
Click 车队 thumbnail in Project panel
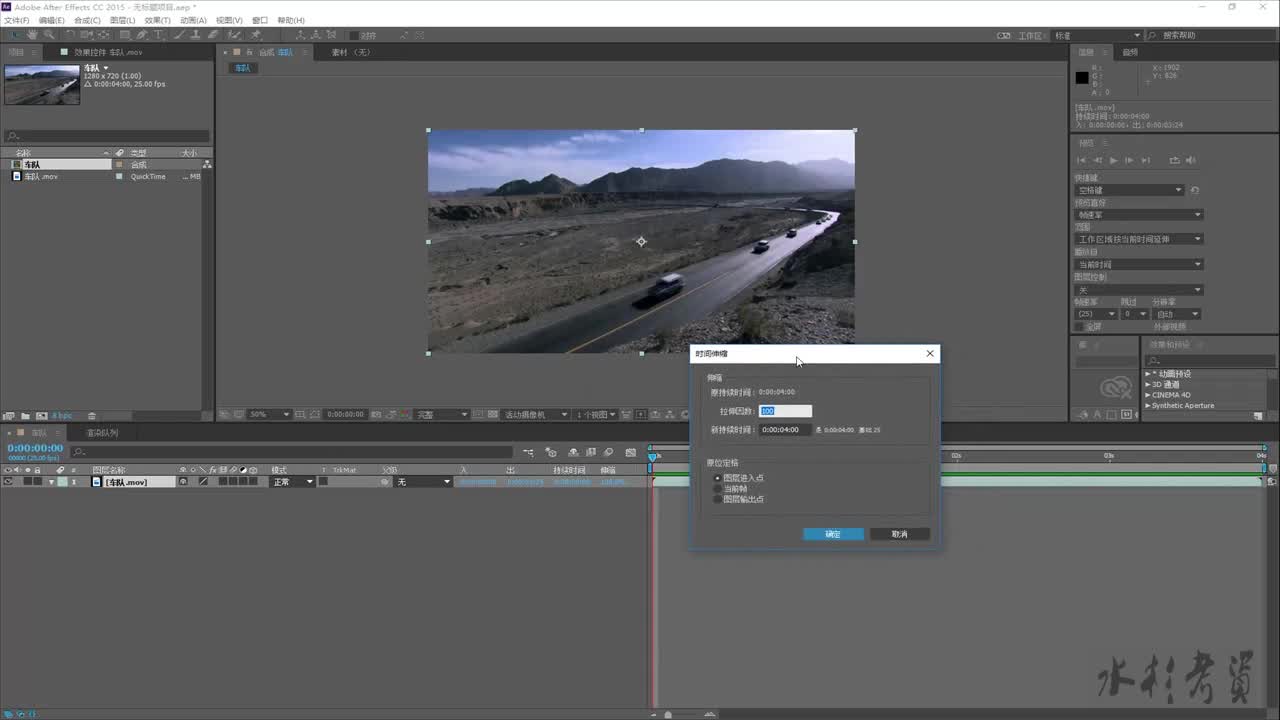(42, 85)
